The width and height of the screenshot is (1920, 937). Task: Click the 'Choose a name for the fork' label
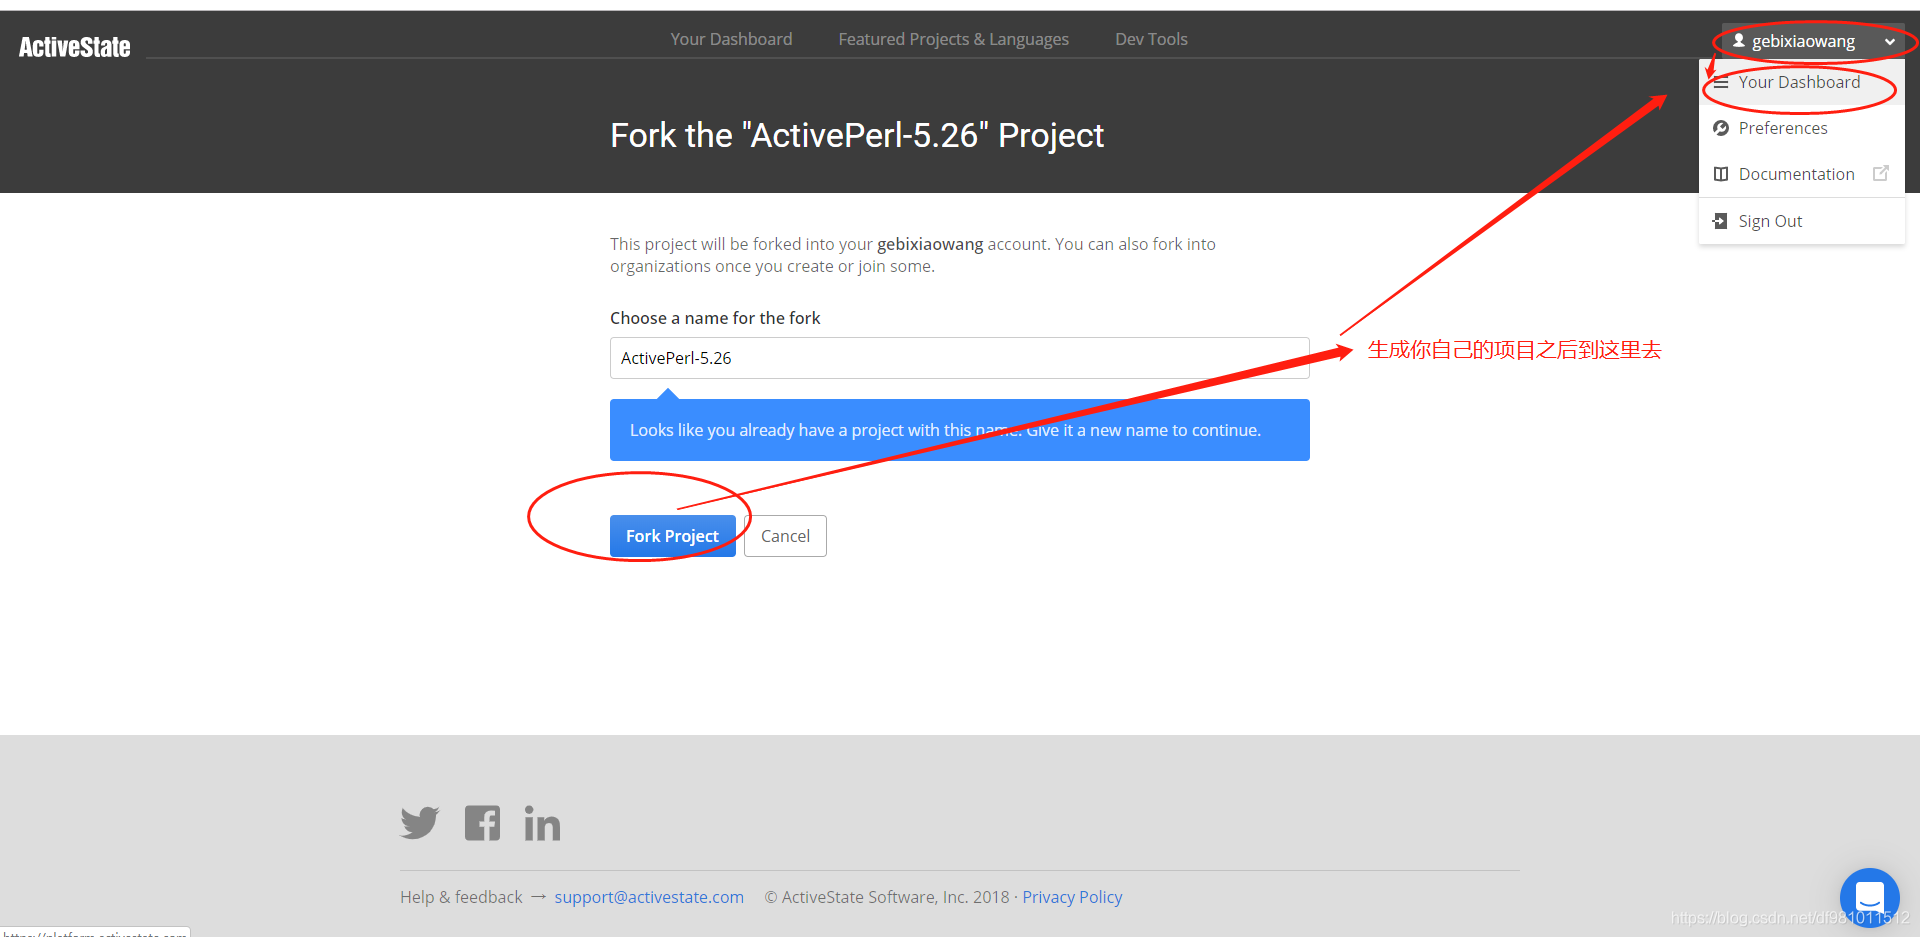[x=715, y=318]
